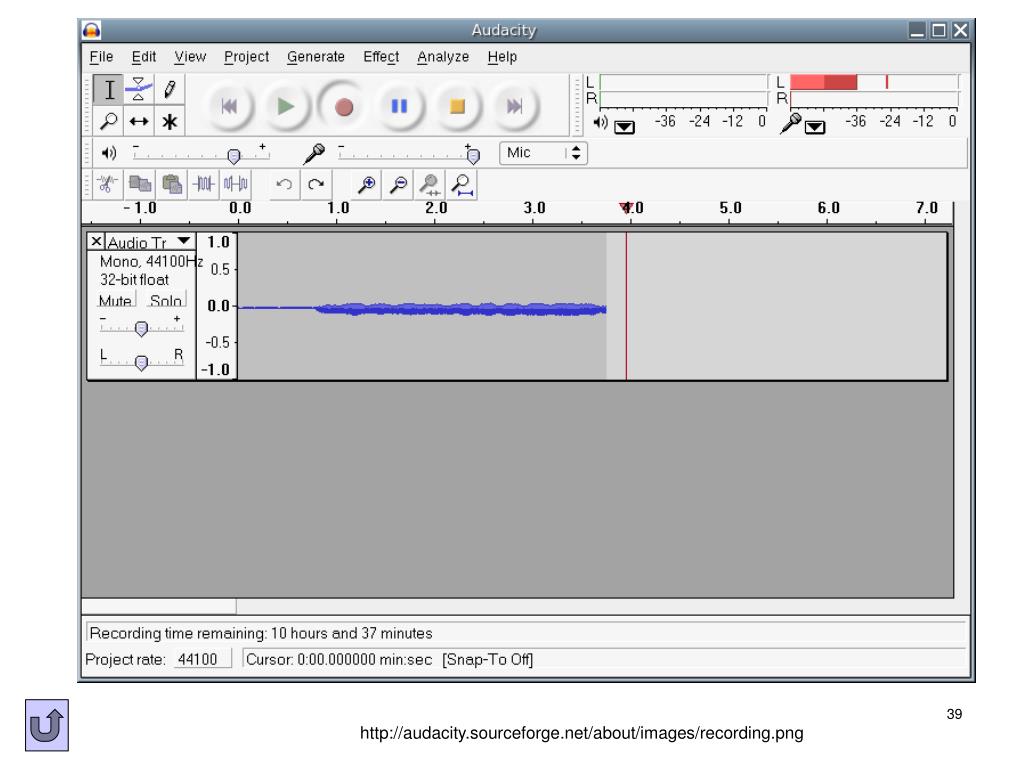Click the track vertical amplitude scale
The image size is (1024, 768).
[x=217, y=306]
